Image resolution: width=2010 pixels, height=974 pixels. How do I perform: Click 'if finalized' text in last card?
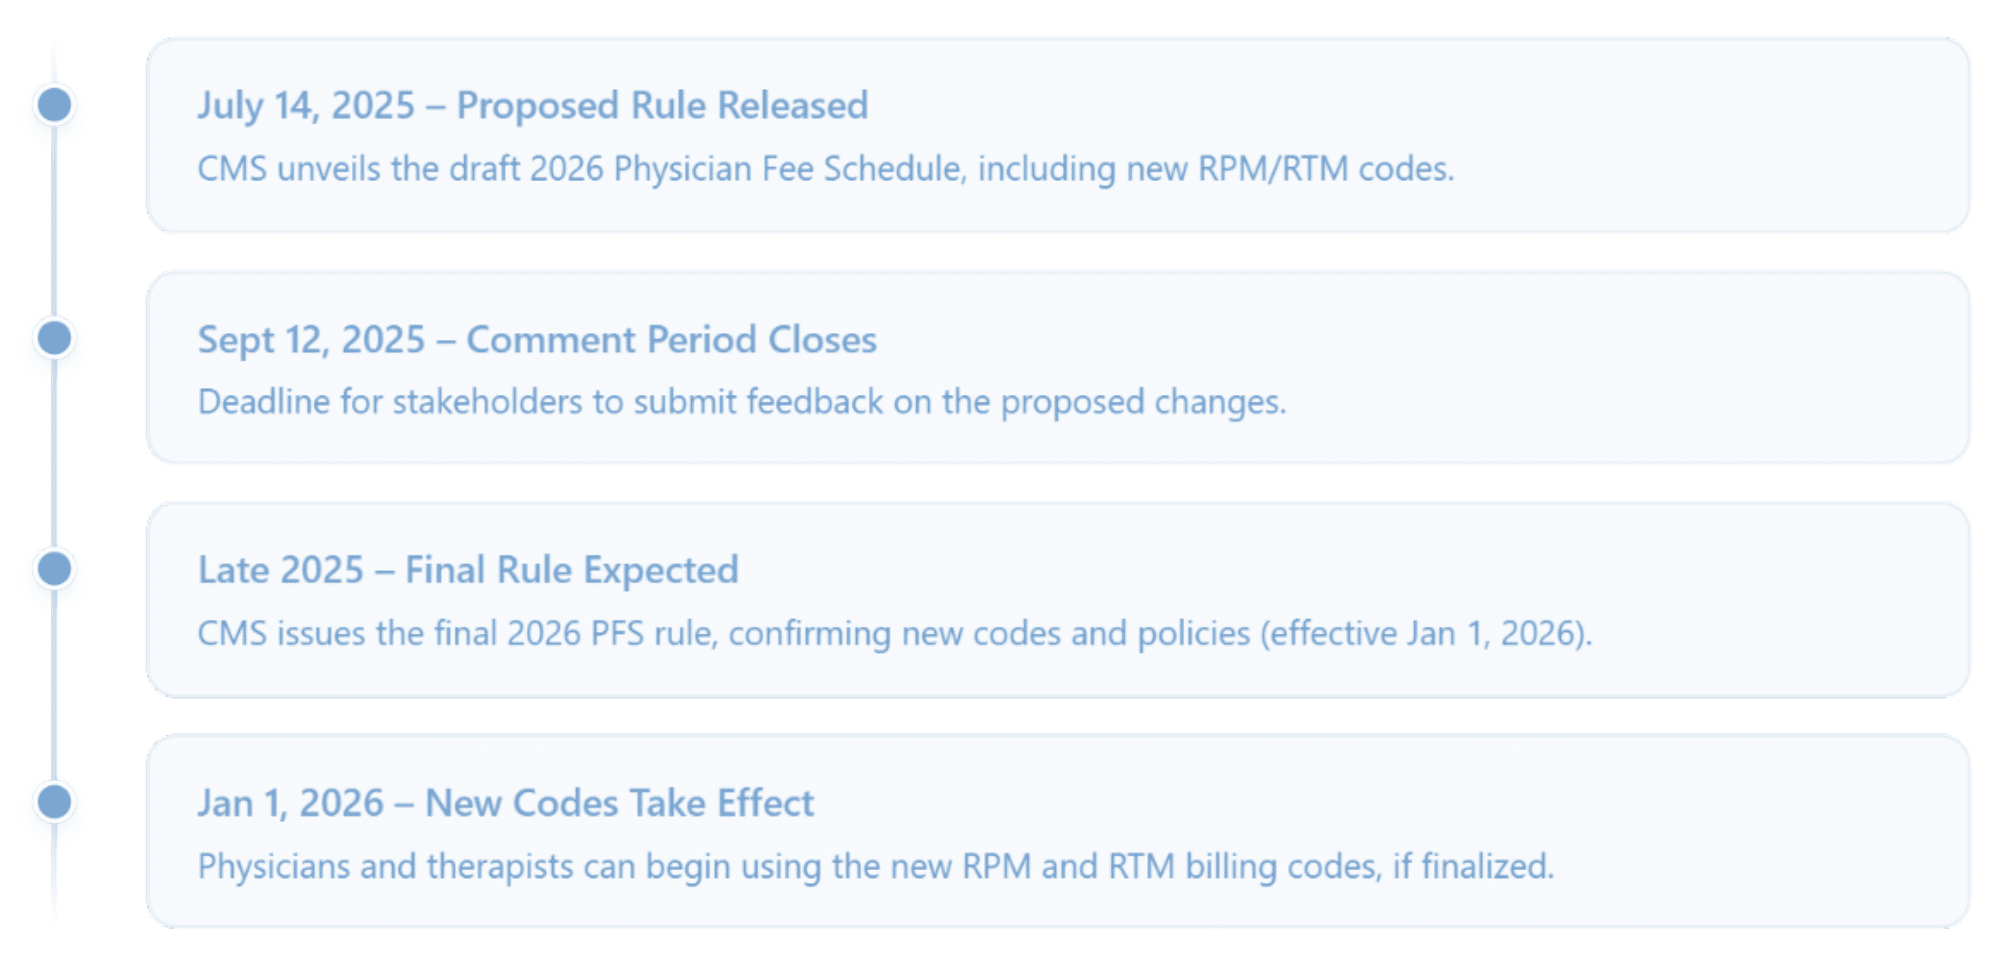coord(1472,866)
